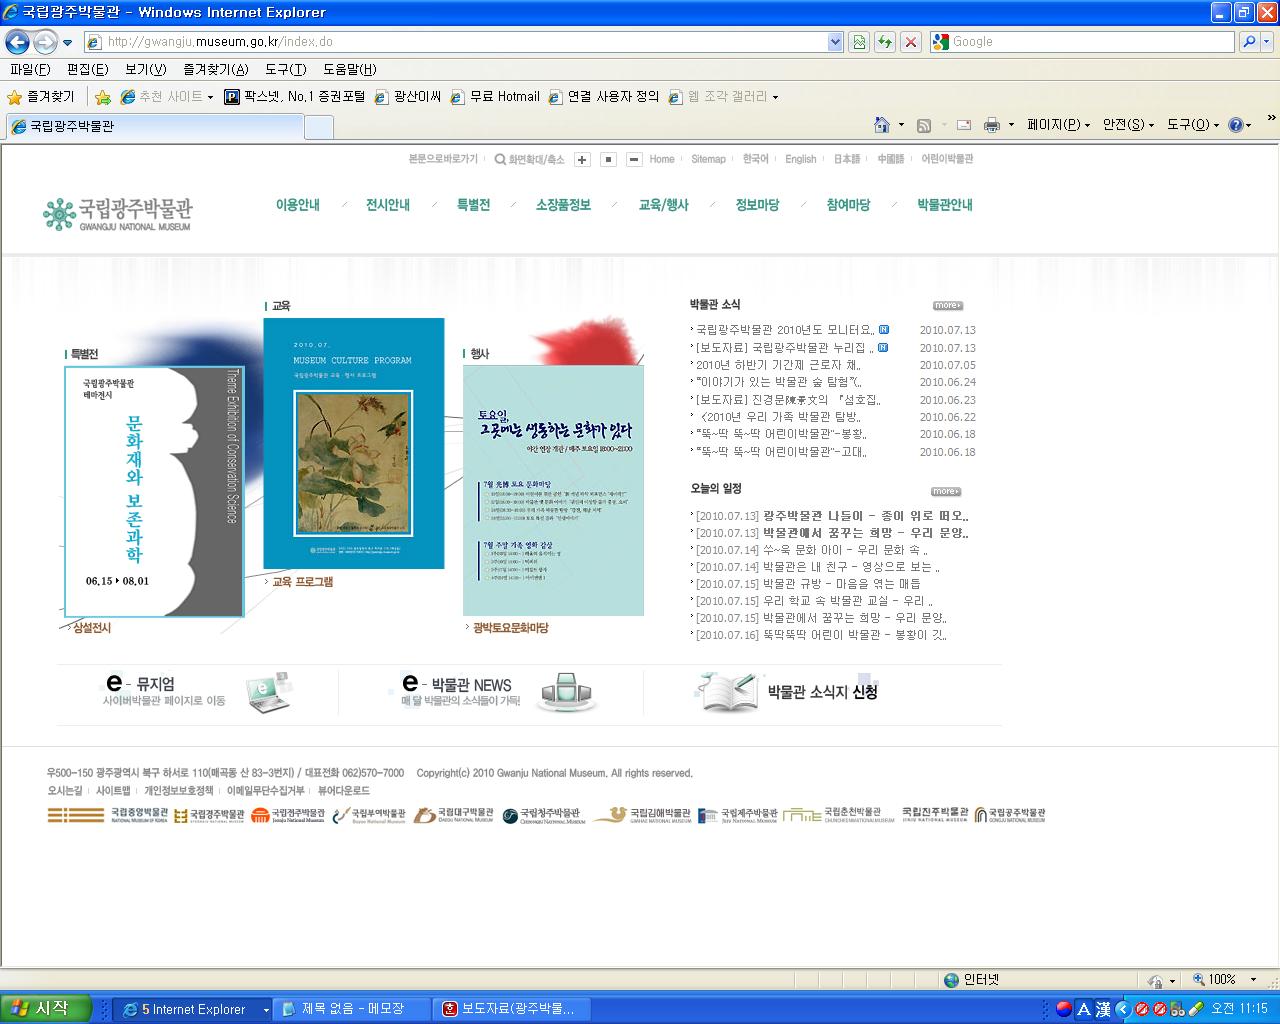Screen dimensions: 1280x1024
Task: Click the Stop loading red X icon
Action: point(910,42)
